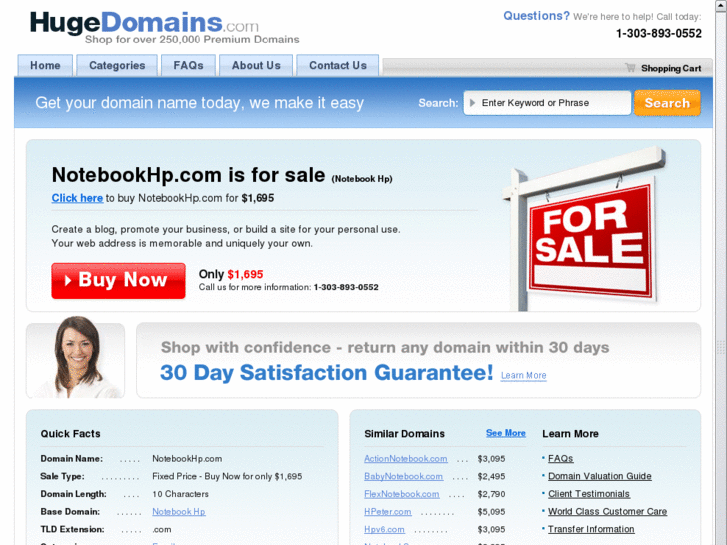
Task: Click the red Buy Now button
Action: (118, 281)
